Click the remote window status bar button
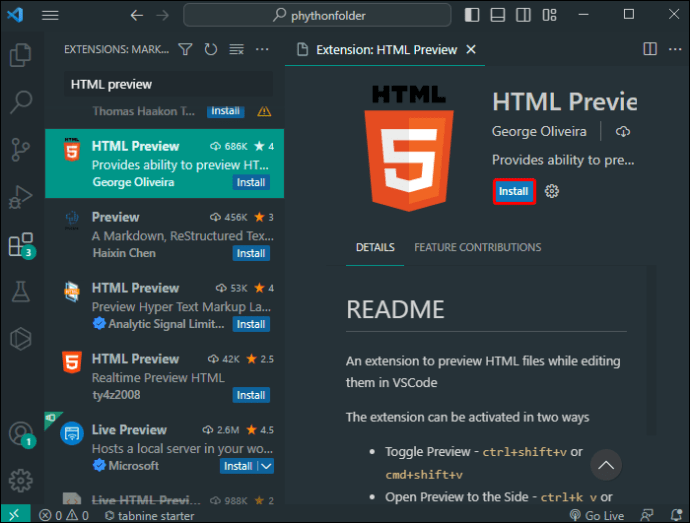 point(15,515)
